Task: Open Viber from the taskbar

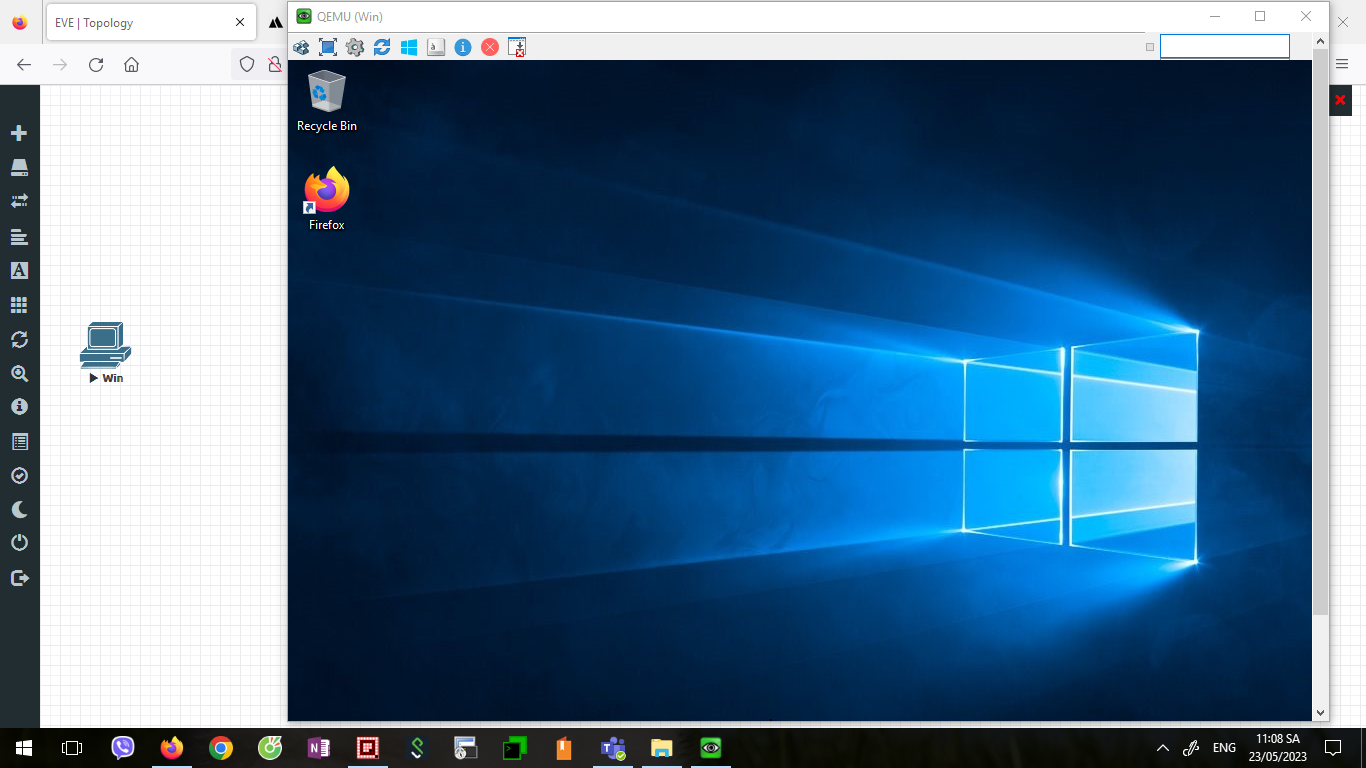Action: tap(123, 747)
